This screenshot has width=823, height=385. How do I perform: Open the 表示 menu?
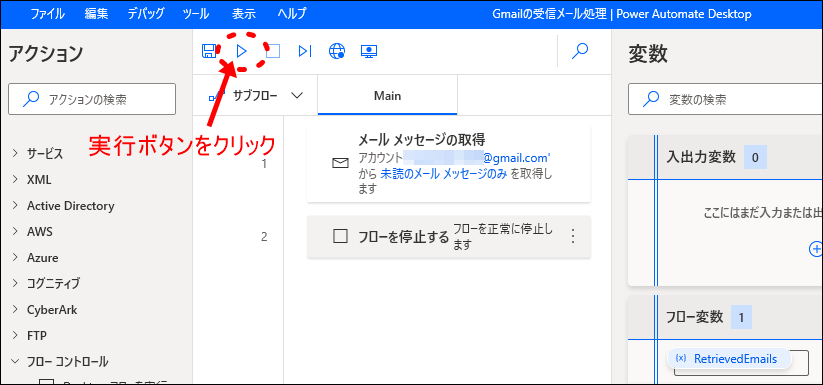click(244, 14)
